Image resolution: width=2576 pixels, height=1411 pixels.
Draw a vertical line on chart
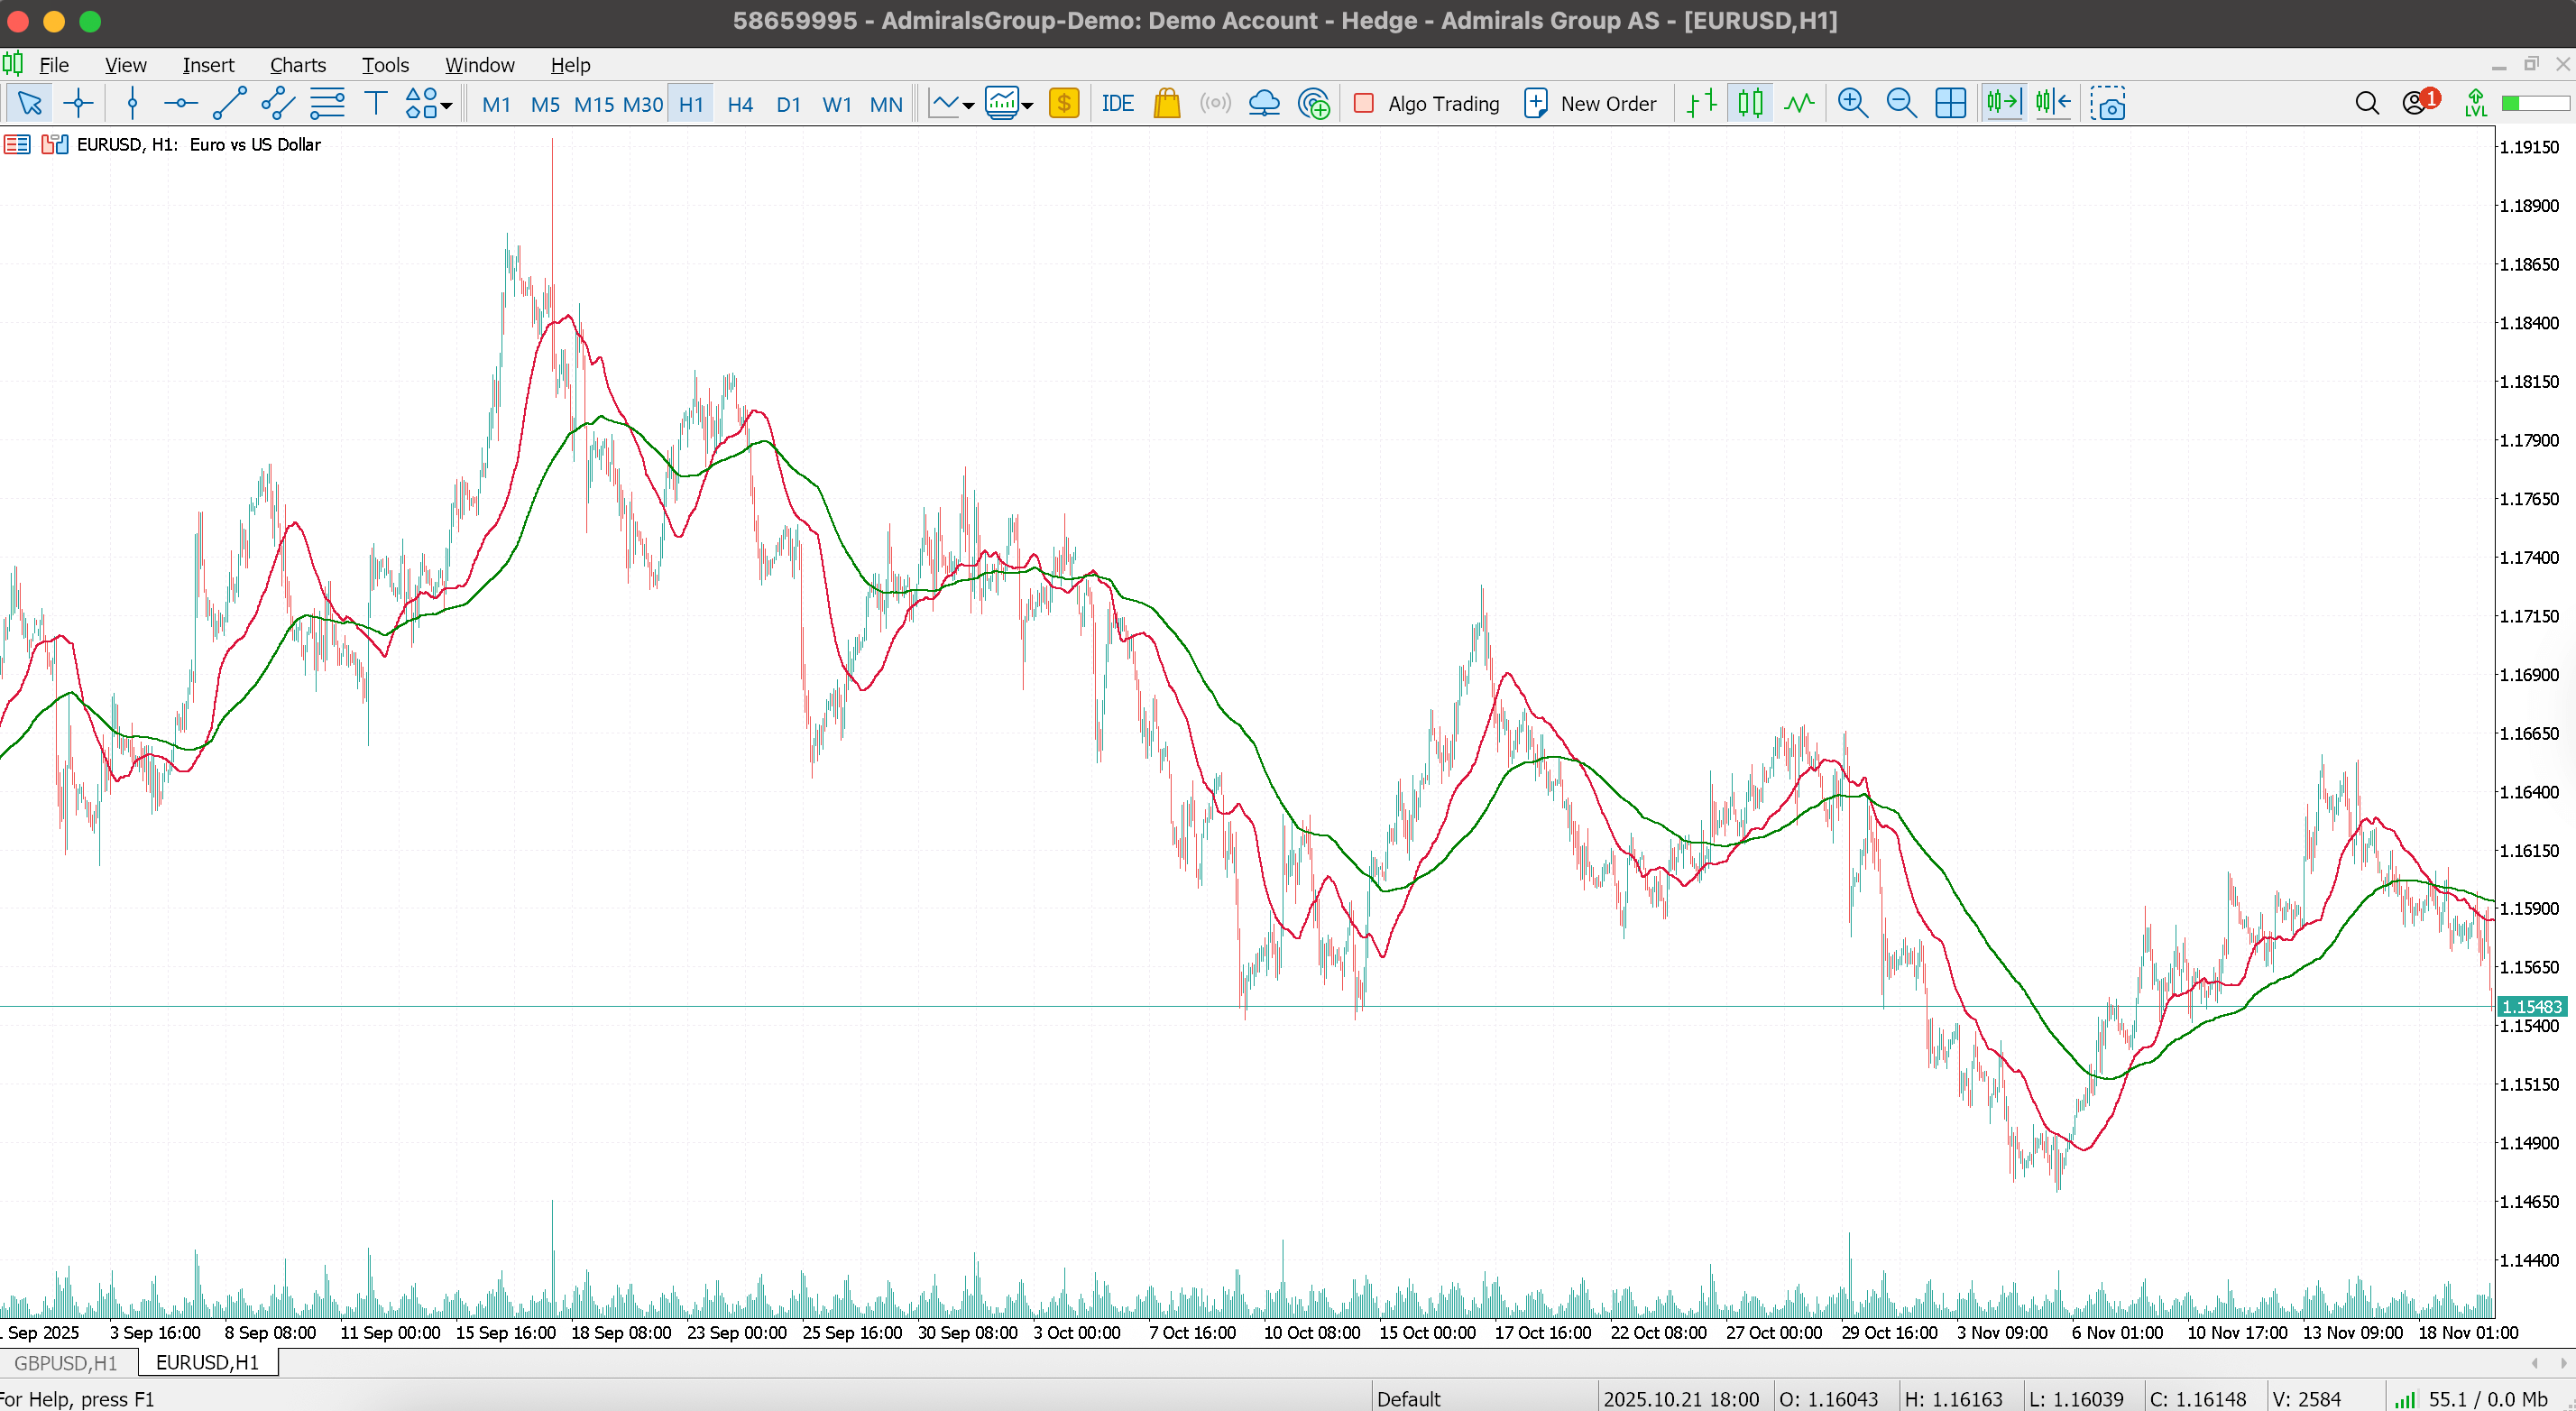coord(132,103)
